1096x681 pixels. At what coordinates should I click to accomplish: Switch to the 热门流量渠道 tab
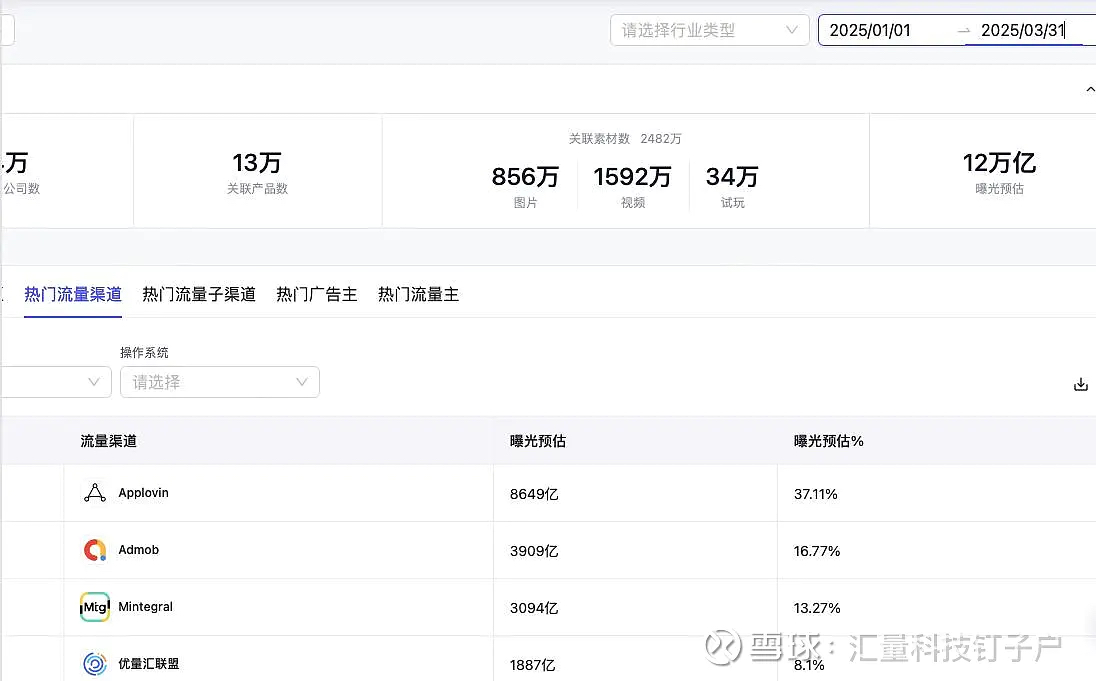click(x=73, y=294)
